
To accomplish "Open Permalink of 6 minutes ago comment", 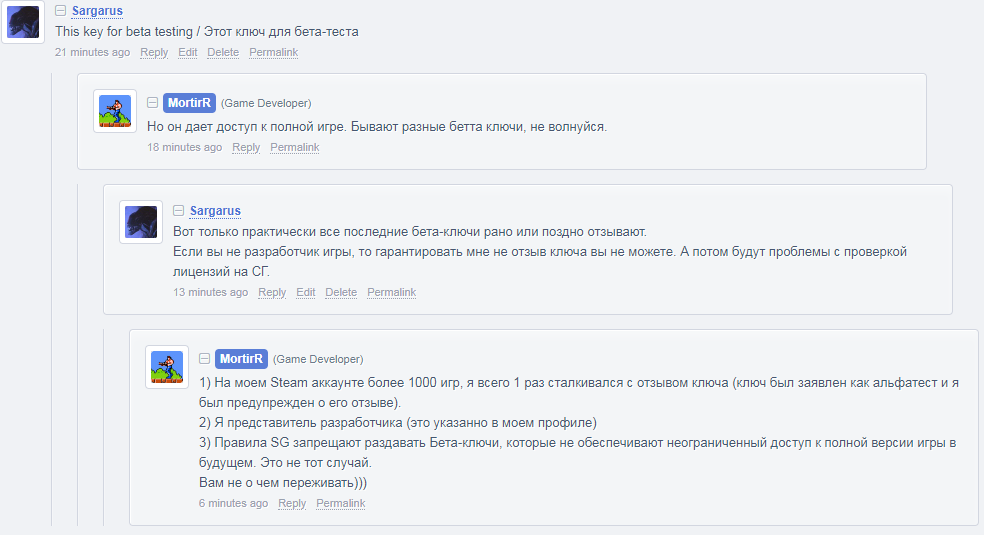I will pyautogui.click(x=341, y=503).
